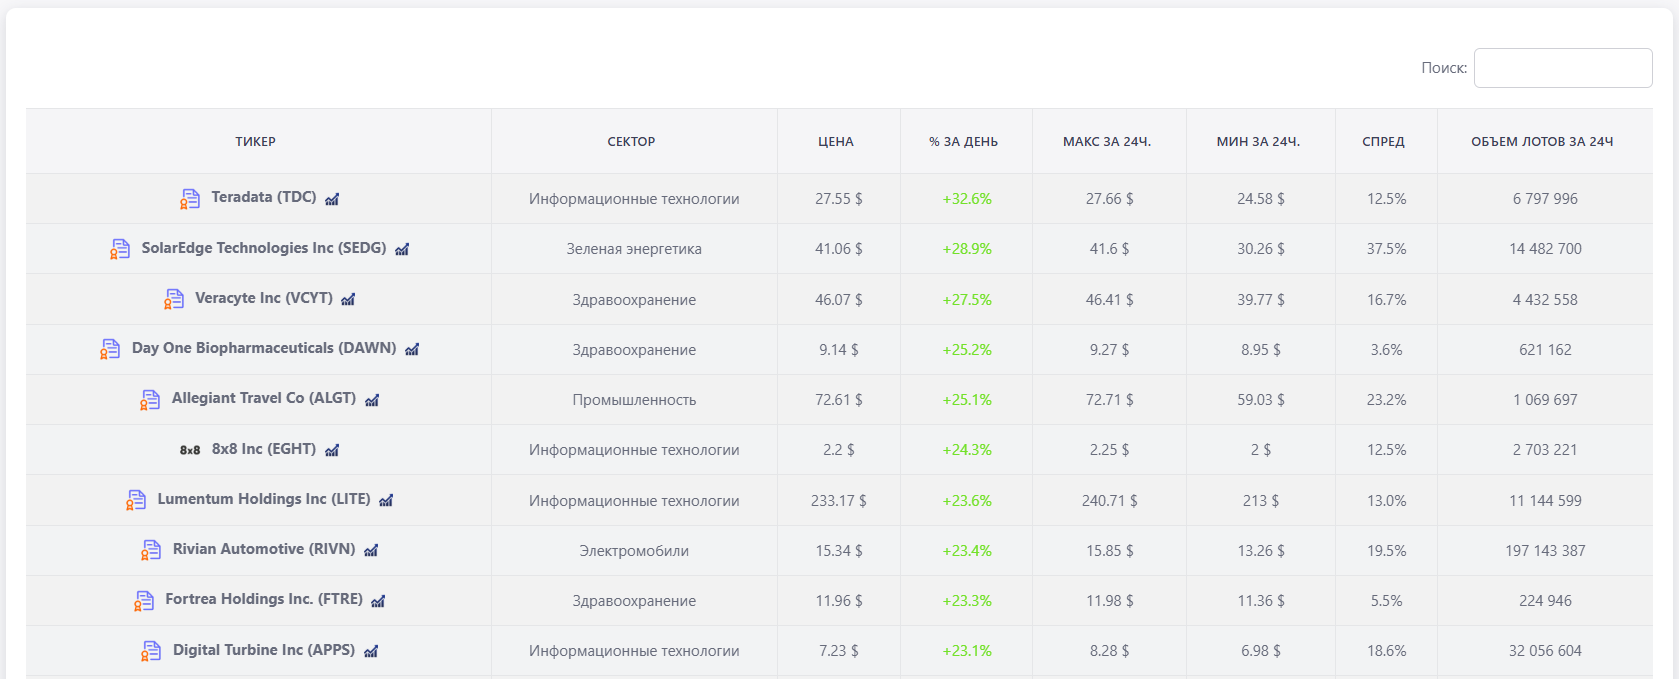Screen dimensions: 1679x679
Task: Click the document icon before Allegiant Travel Co
Action: 150,400
